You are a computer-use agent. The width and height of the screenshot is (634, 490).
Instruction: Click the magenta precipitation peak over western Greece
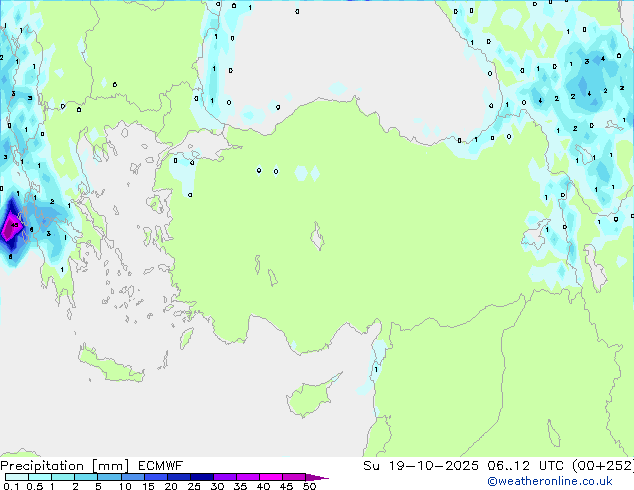pyautogui.click(x=11, y=228)
